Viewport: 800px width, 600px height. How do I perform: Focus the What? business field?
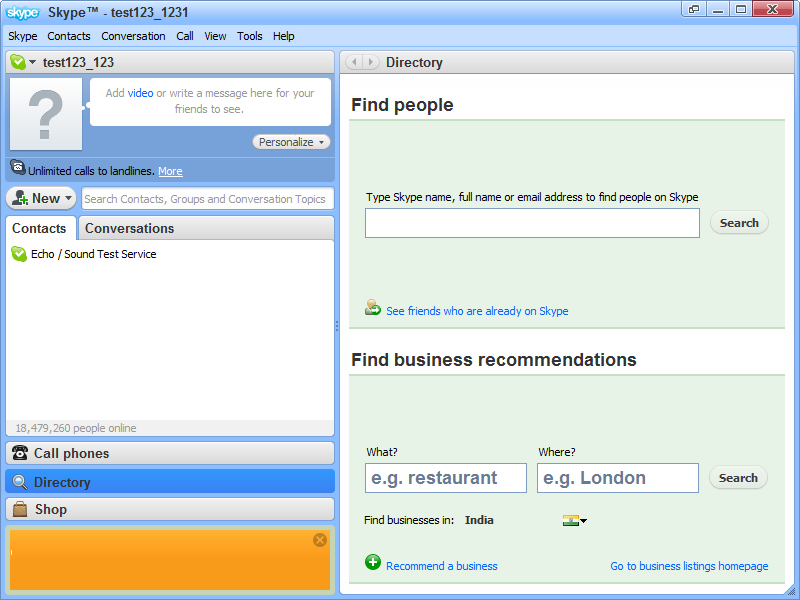[x=446, y=478]
